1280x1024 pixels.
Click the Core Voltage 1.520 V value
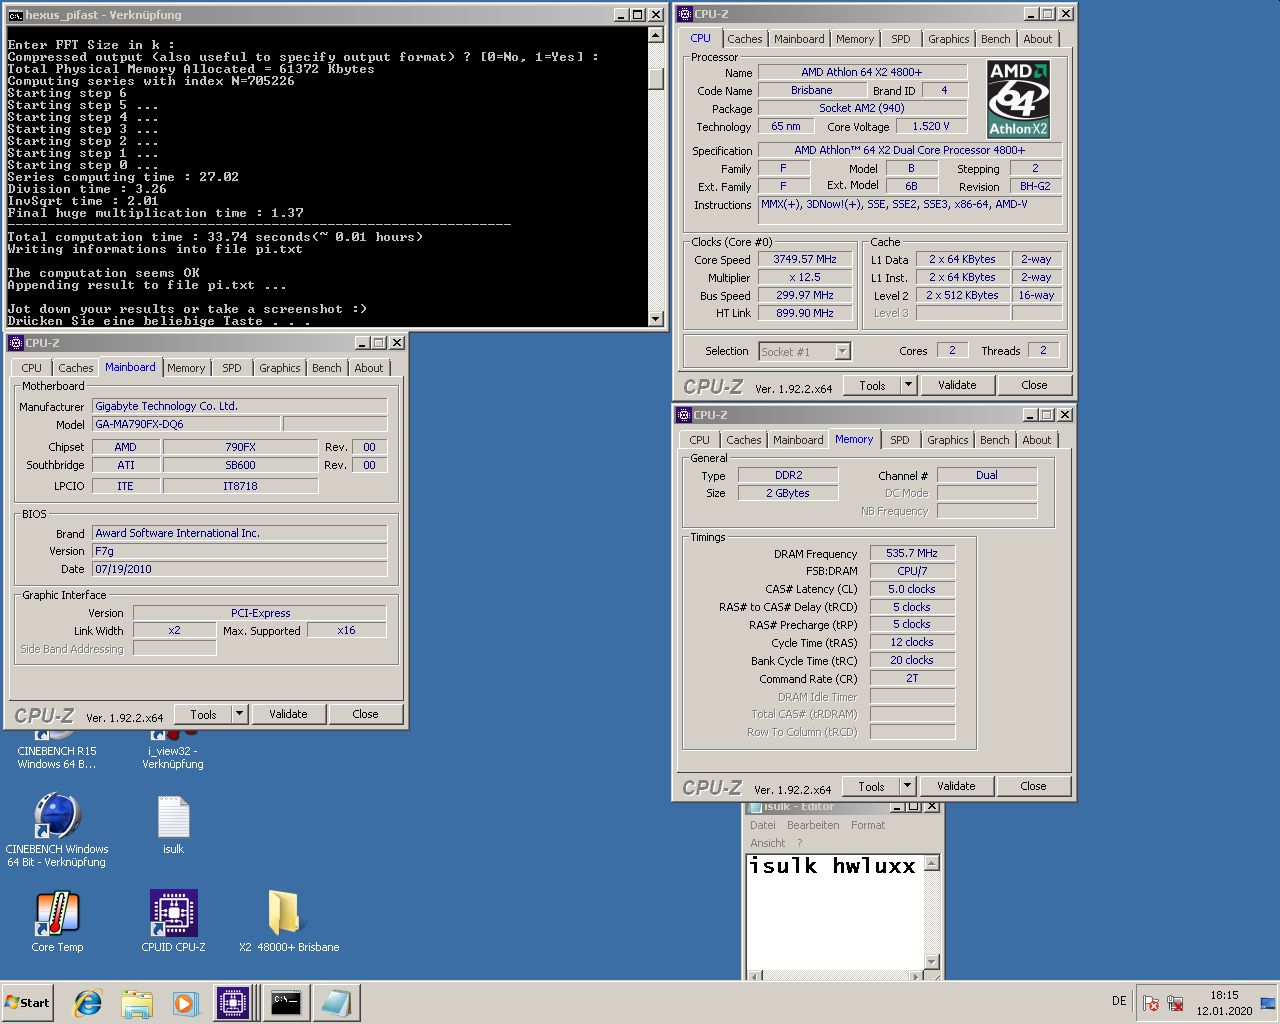pyautogui.click(x=931, y=126)
